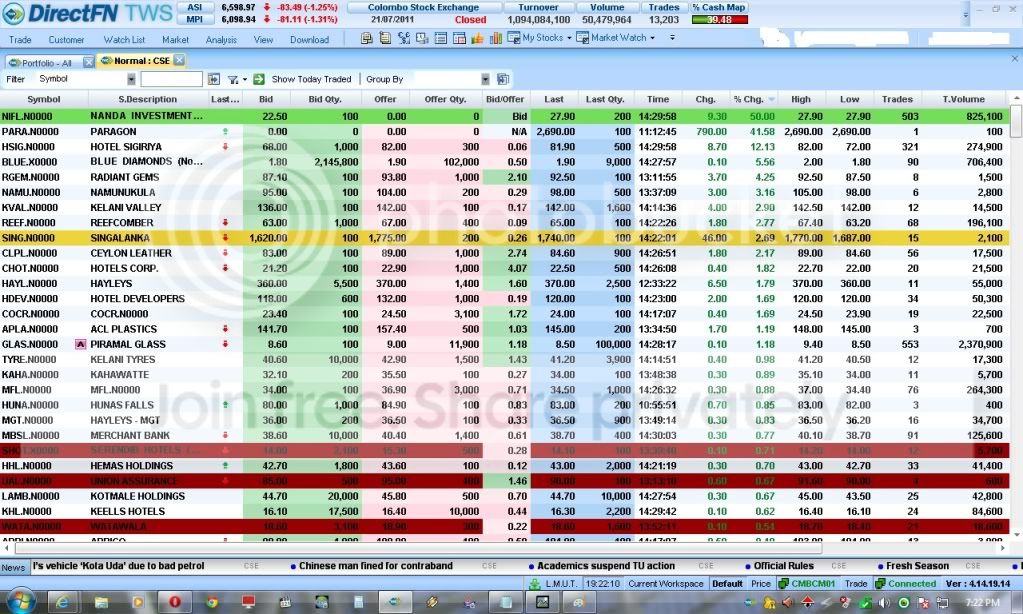
Task: Click Show Today Traded button
Action: point(311,79)
